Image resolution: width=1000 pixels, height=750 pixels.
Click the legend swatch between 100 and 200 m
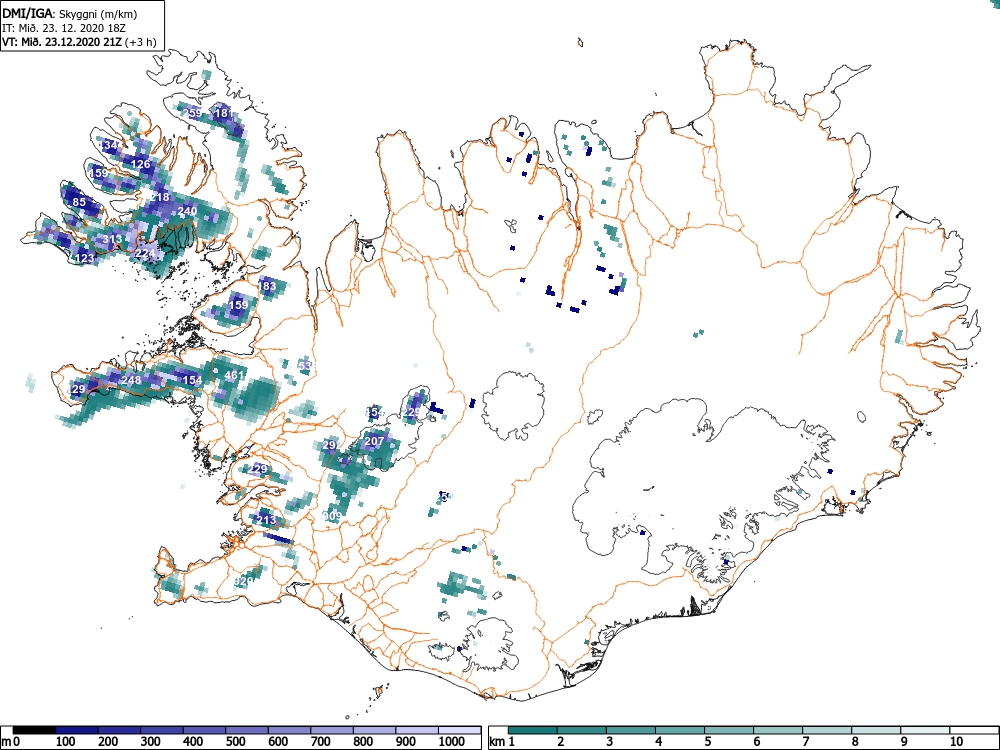point(77,730)
